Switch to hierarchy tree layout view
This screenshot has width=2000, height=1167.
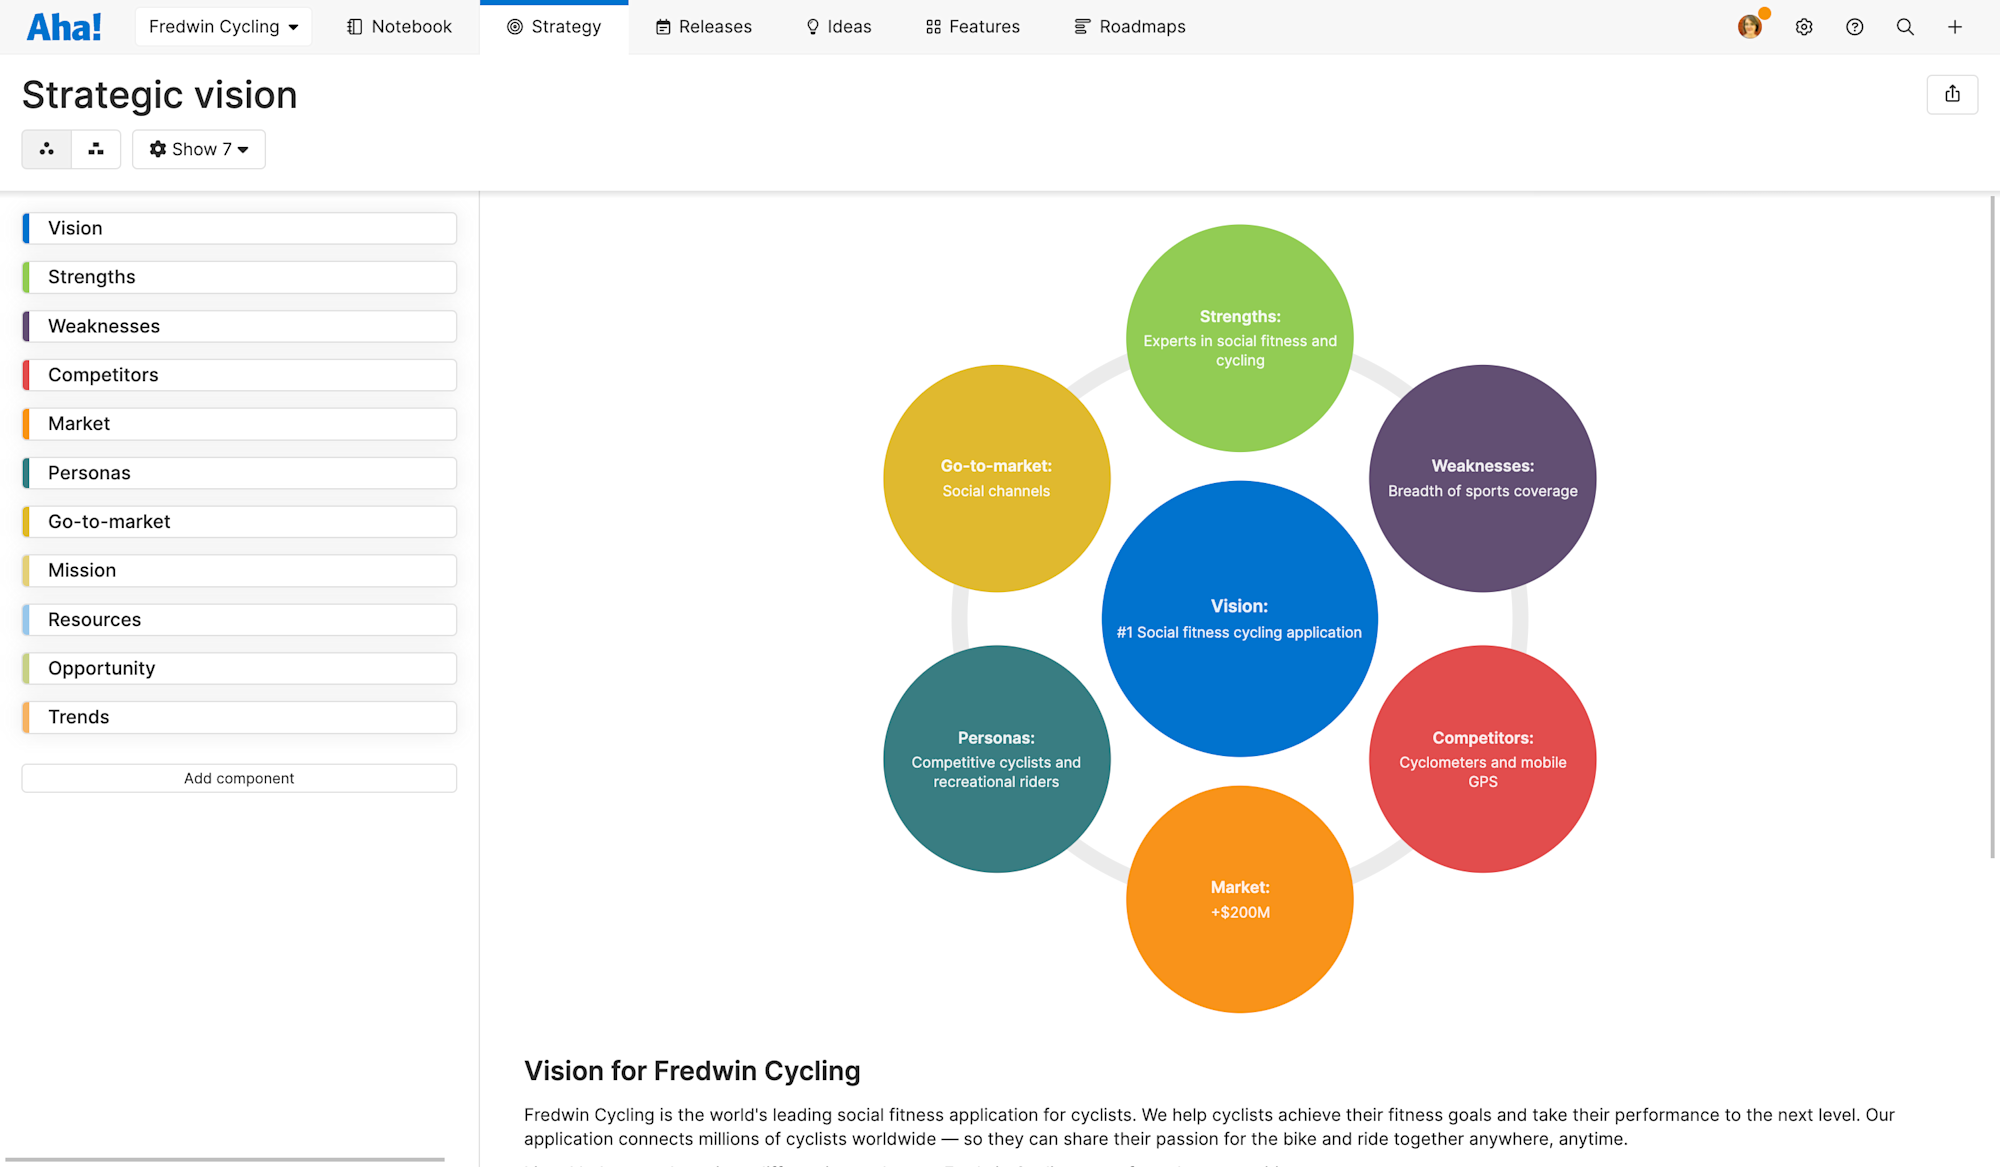96,149
